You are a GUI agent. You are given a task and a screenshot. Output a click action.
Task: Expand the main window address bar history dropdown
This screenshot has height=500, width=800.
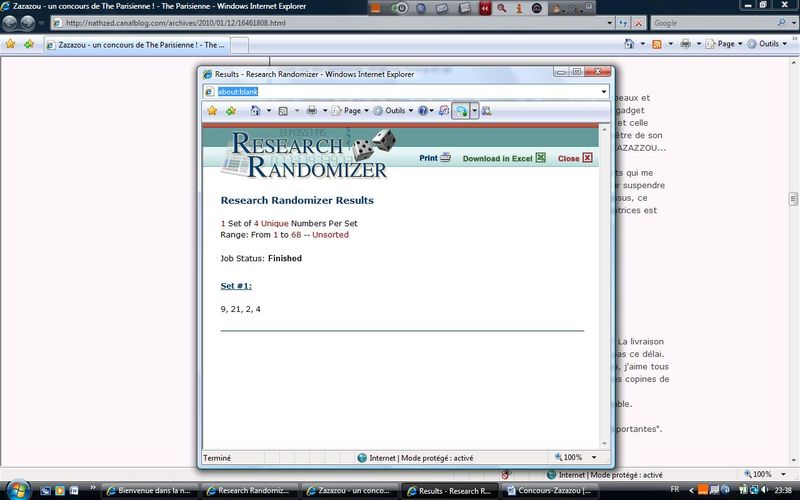(x=609, y=23)
